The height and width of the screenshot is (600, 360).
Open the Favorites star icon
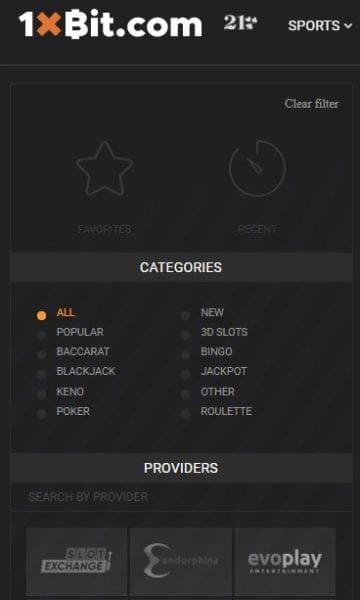(x=104, y=169)
